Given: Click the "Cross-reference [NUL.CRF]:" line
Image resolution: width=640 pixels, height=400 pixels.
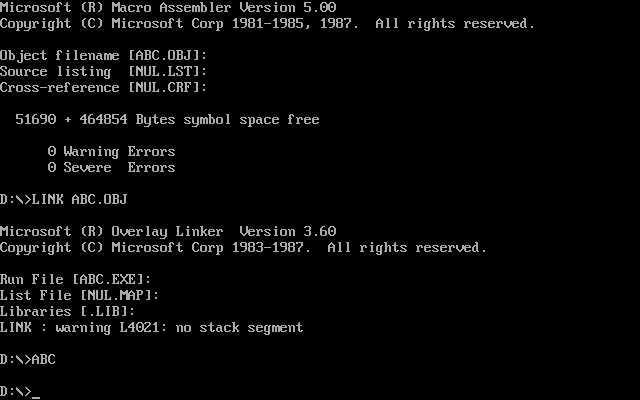Looking at the screenshot, I should tap(104, 88).
